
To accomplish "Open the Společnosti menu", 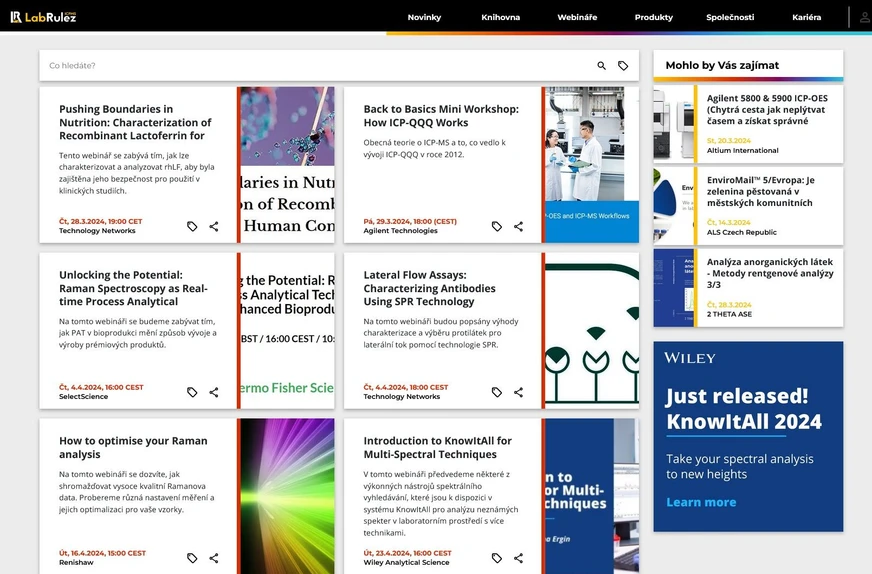I will 730,17.
